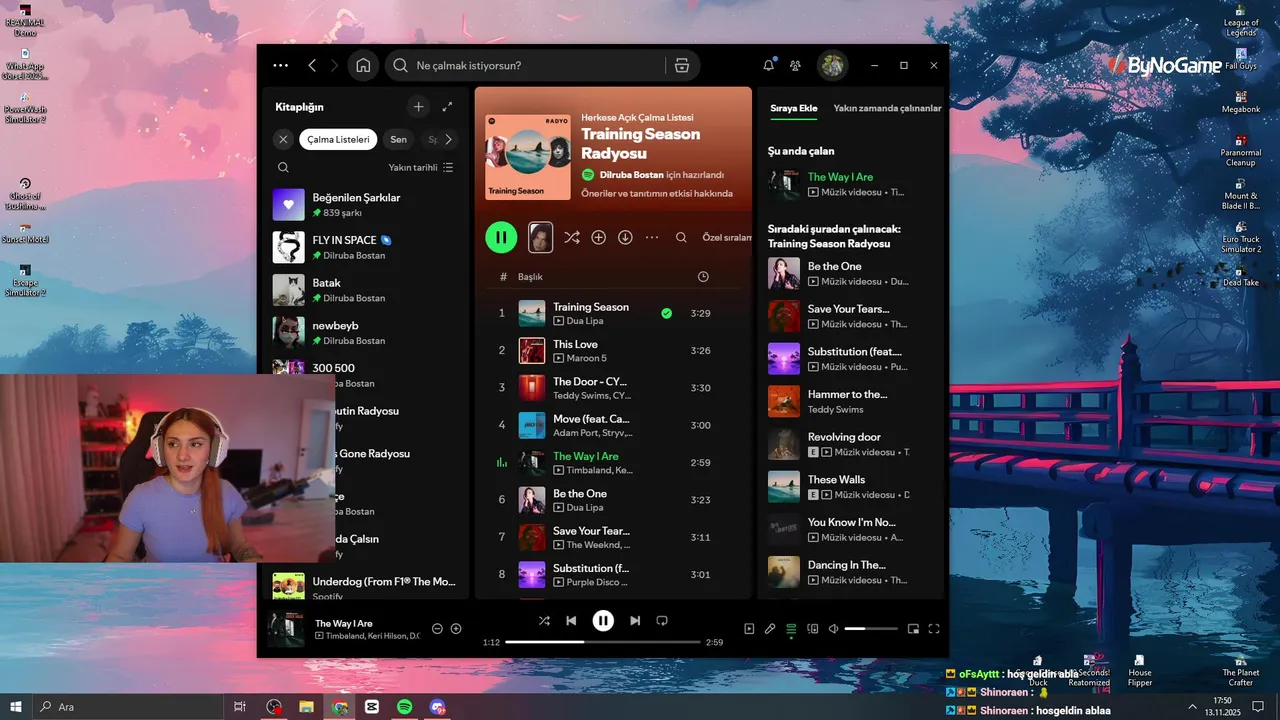Open the connect to a device icon

(813, 629)
